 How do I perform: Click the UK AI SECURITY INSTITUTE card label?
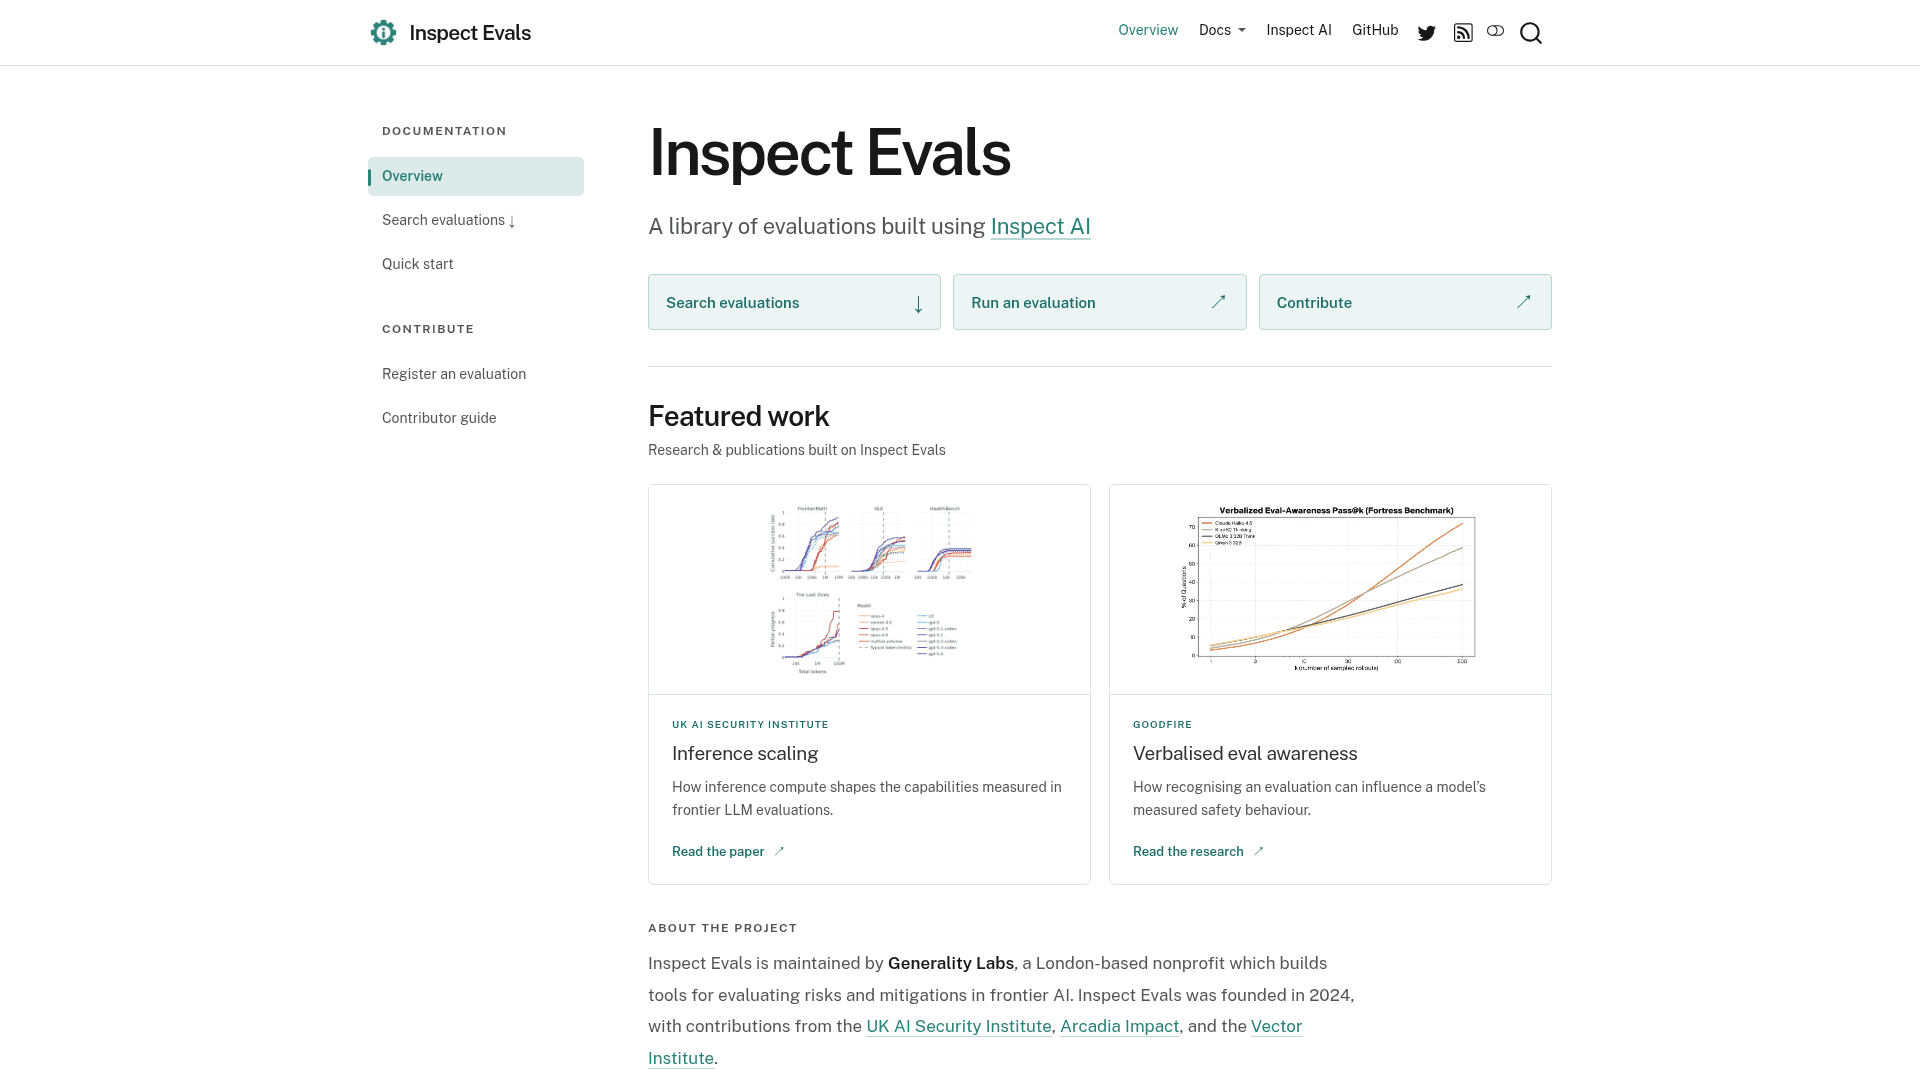pyautogui.click(x=750, y=725)
